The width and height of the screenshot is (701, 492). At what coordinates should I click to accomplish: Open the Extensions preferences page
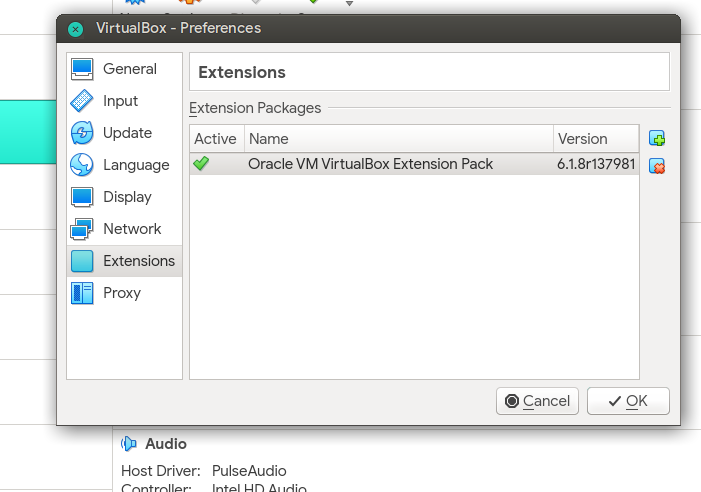click(138, 261)
